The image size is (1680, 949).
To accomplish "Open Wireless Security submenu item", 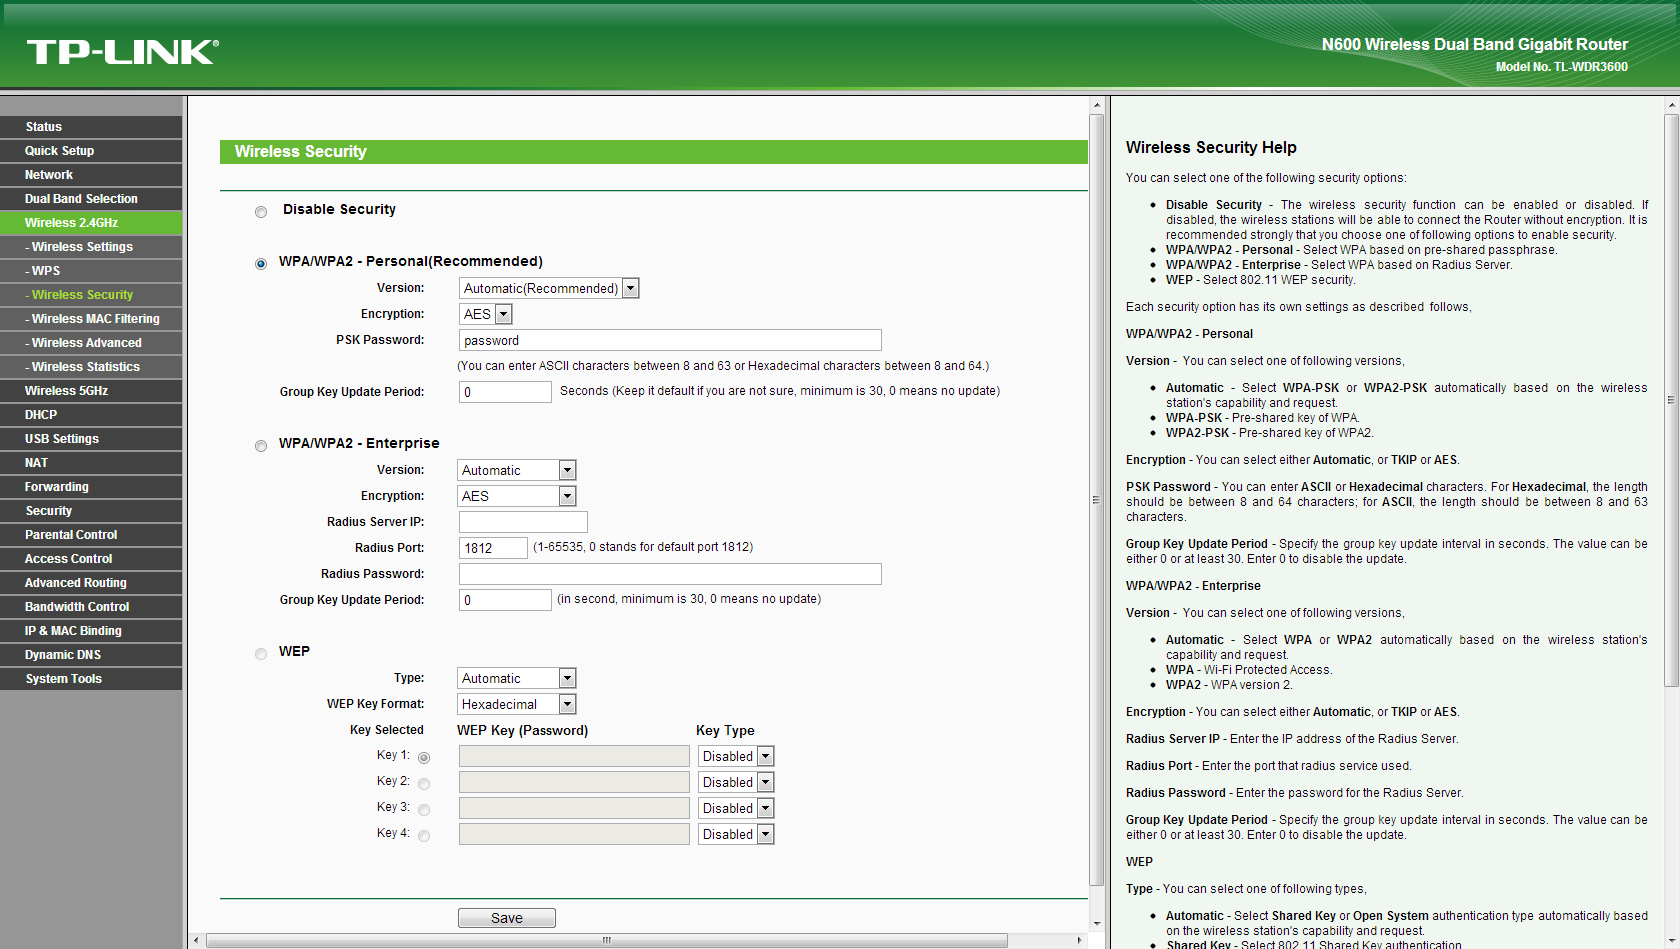I will tap(91, 295).
